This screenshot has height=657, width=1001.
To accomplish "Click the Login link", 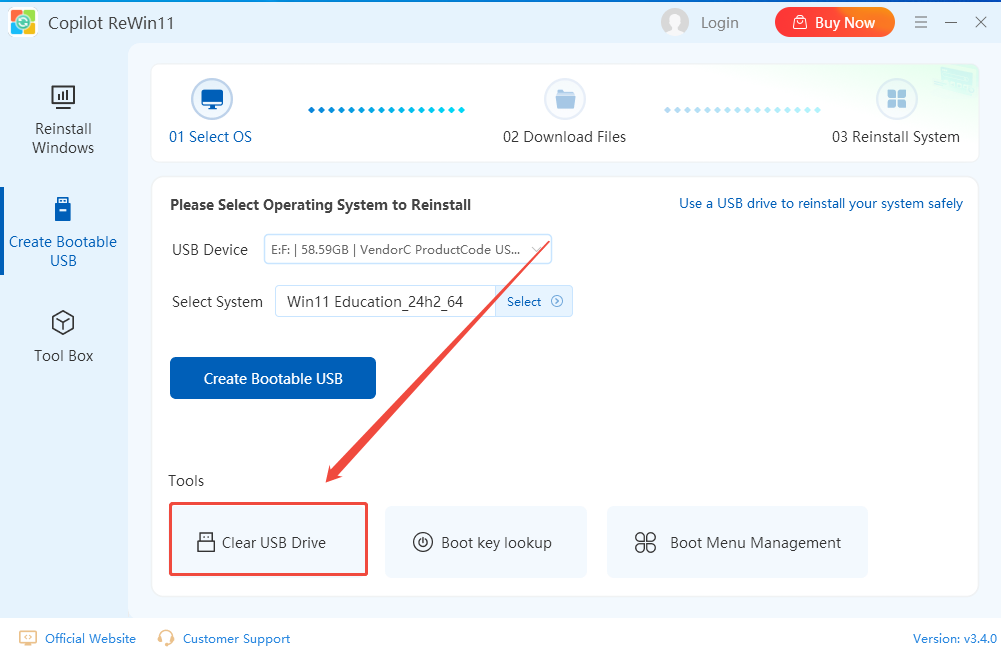I will [719, 23].
